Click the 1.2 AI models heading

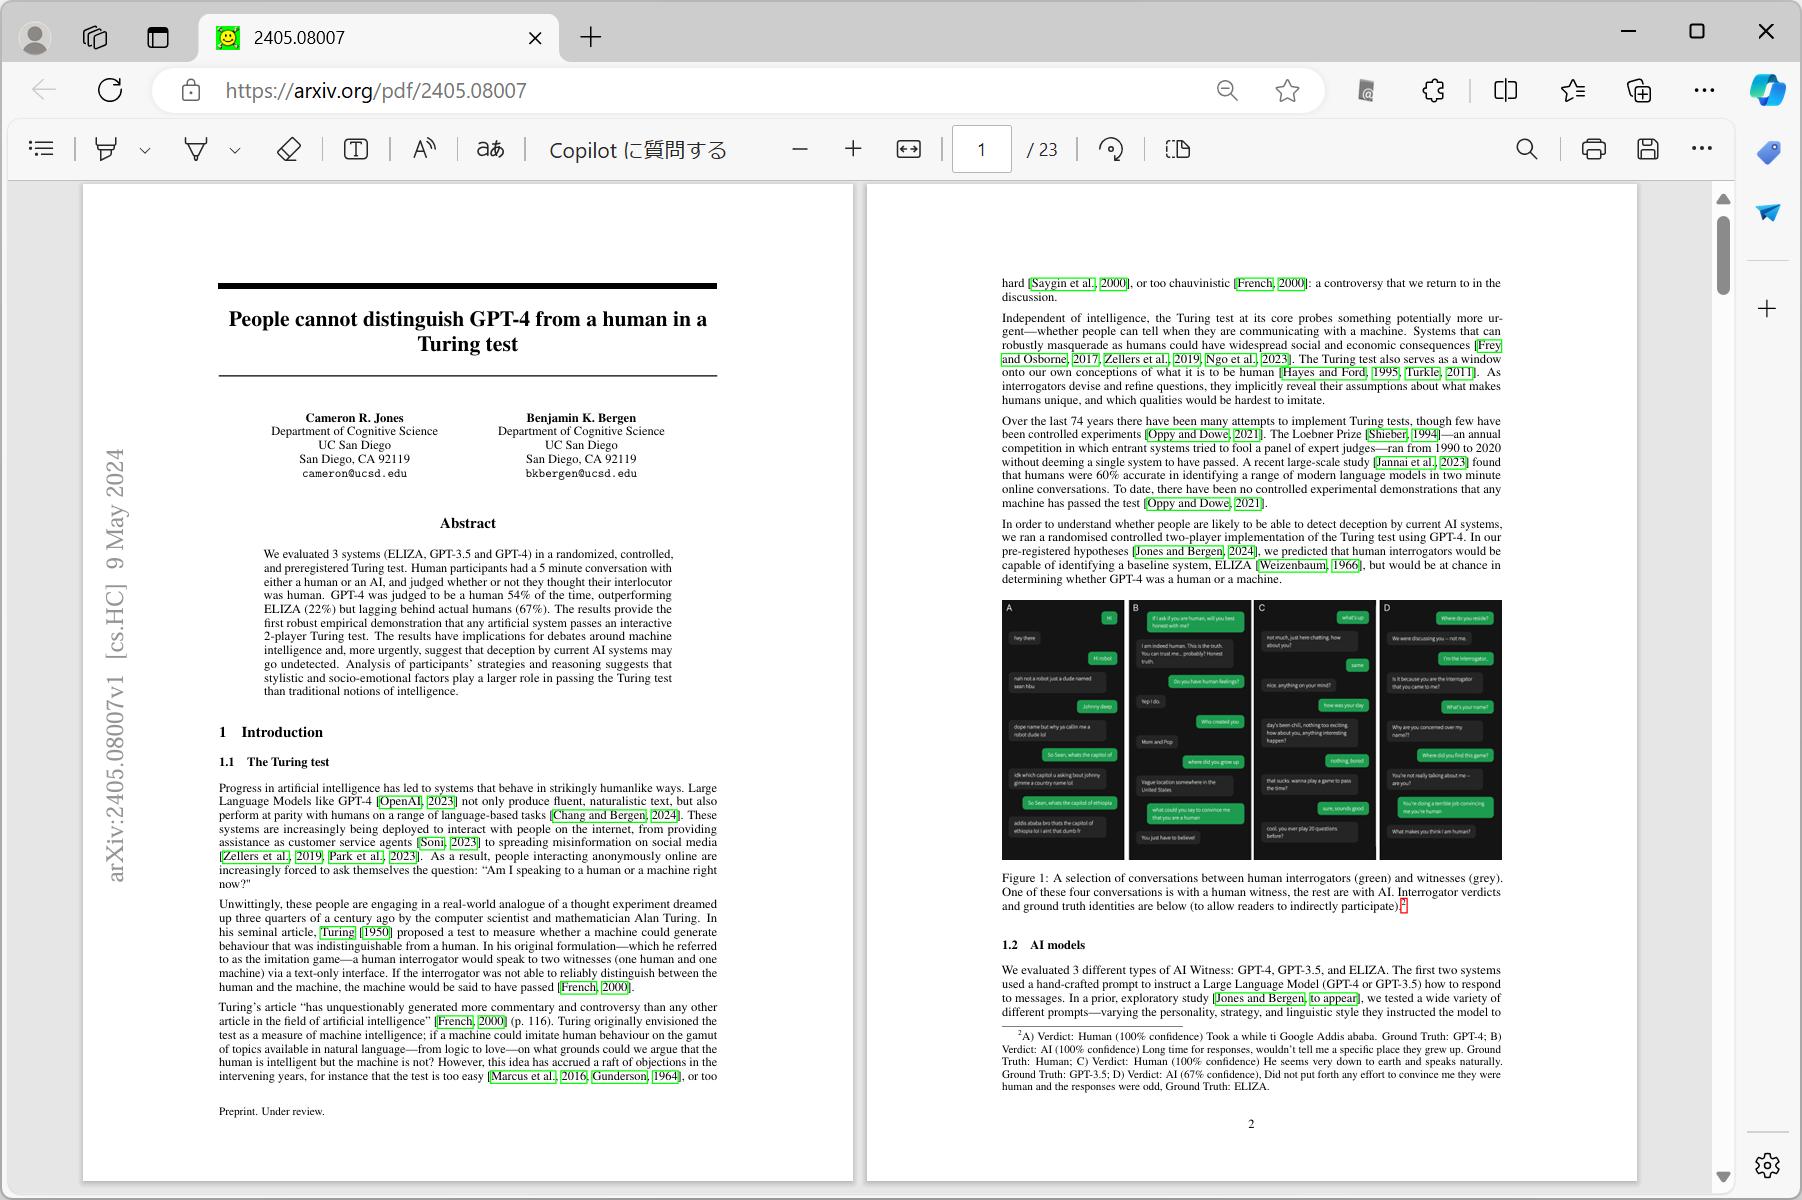click(x=1043, y=945)
